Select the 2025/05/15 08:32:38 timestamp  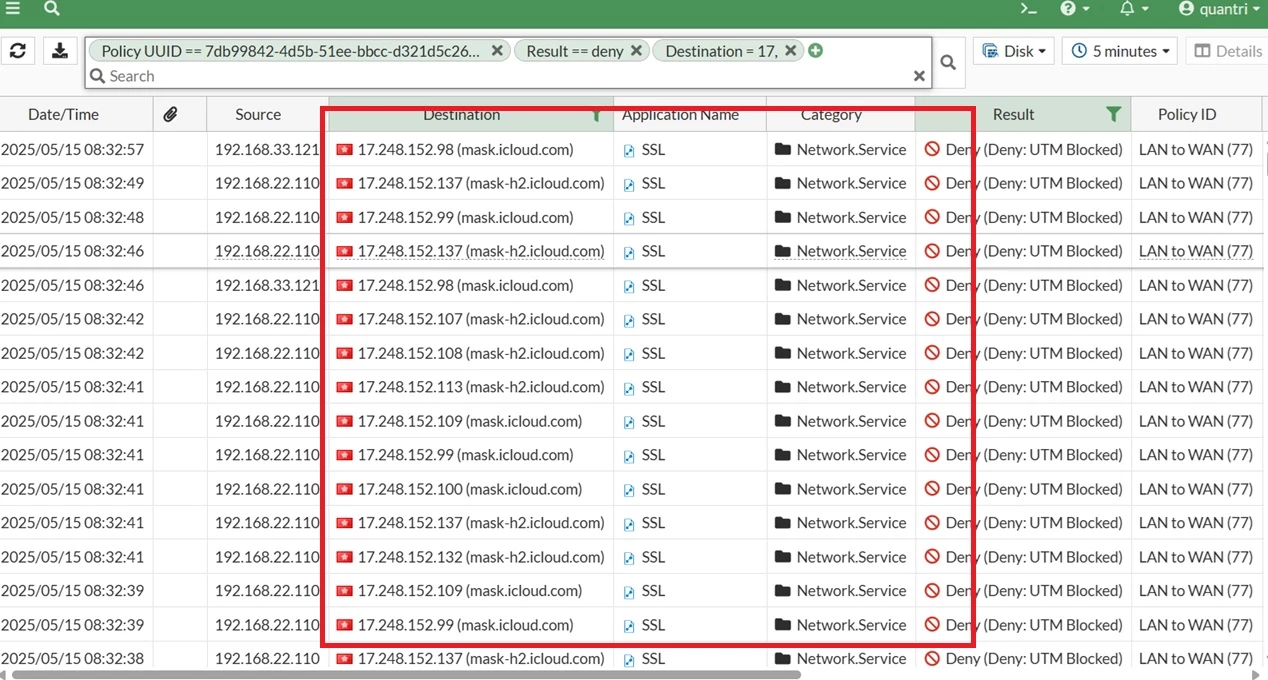72,659
